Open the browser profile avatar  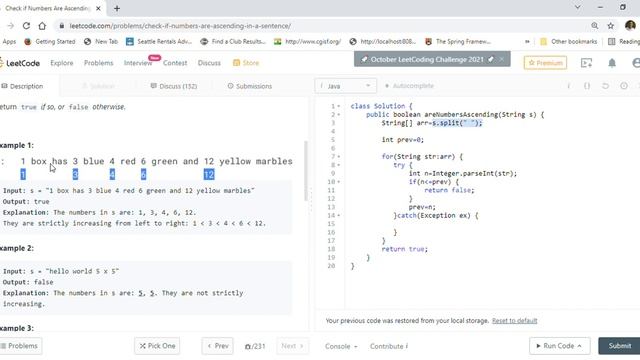point(630,26)
